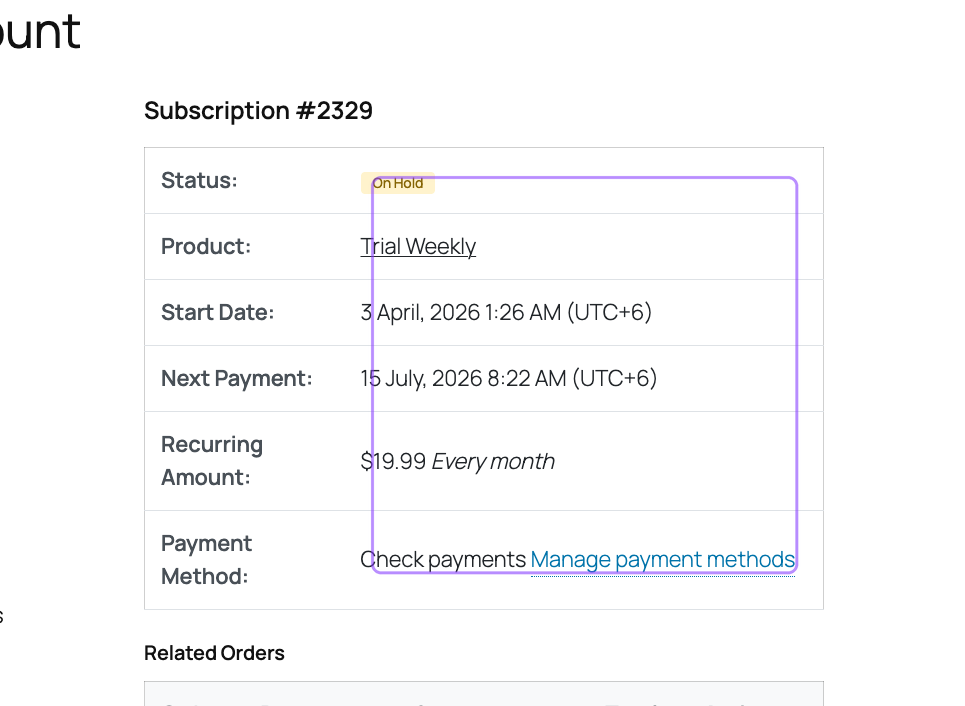Select the Subscription #2329 heading

tap(258, 111)
